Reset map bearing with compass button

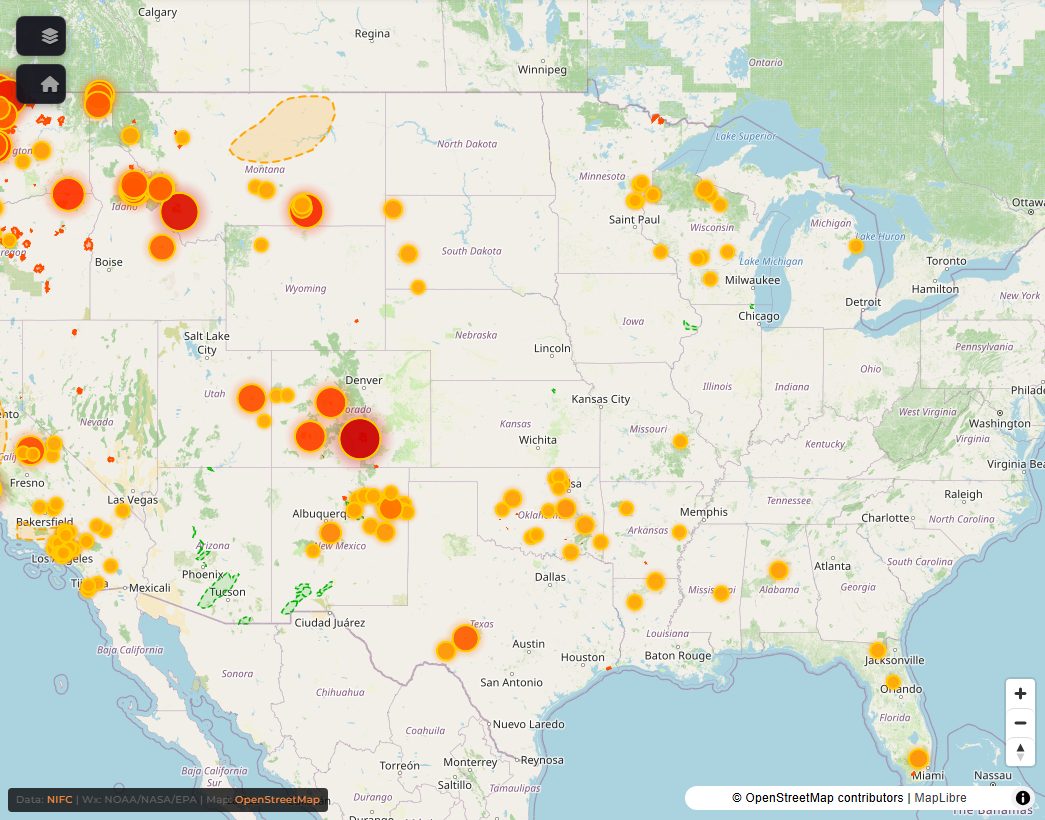[x=1020, y=751]
